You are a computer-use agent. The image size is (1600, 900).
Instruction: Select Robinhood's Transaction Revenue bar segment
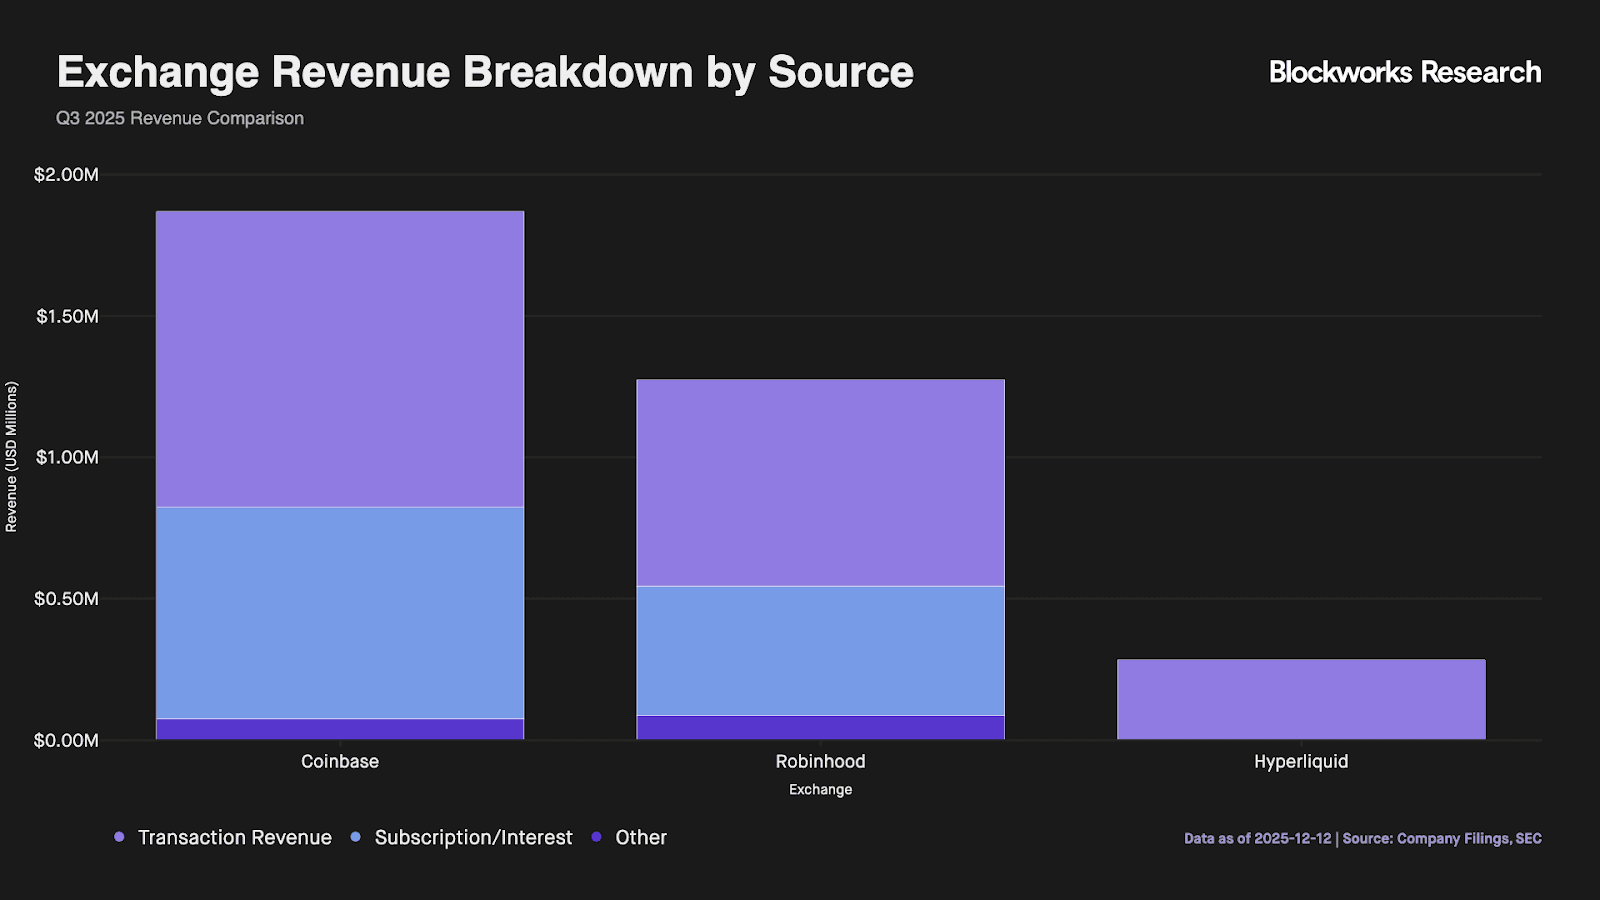pos(820,482)
